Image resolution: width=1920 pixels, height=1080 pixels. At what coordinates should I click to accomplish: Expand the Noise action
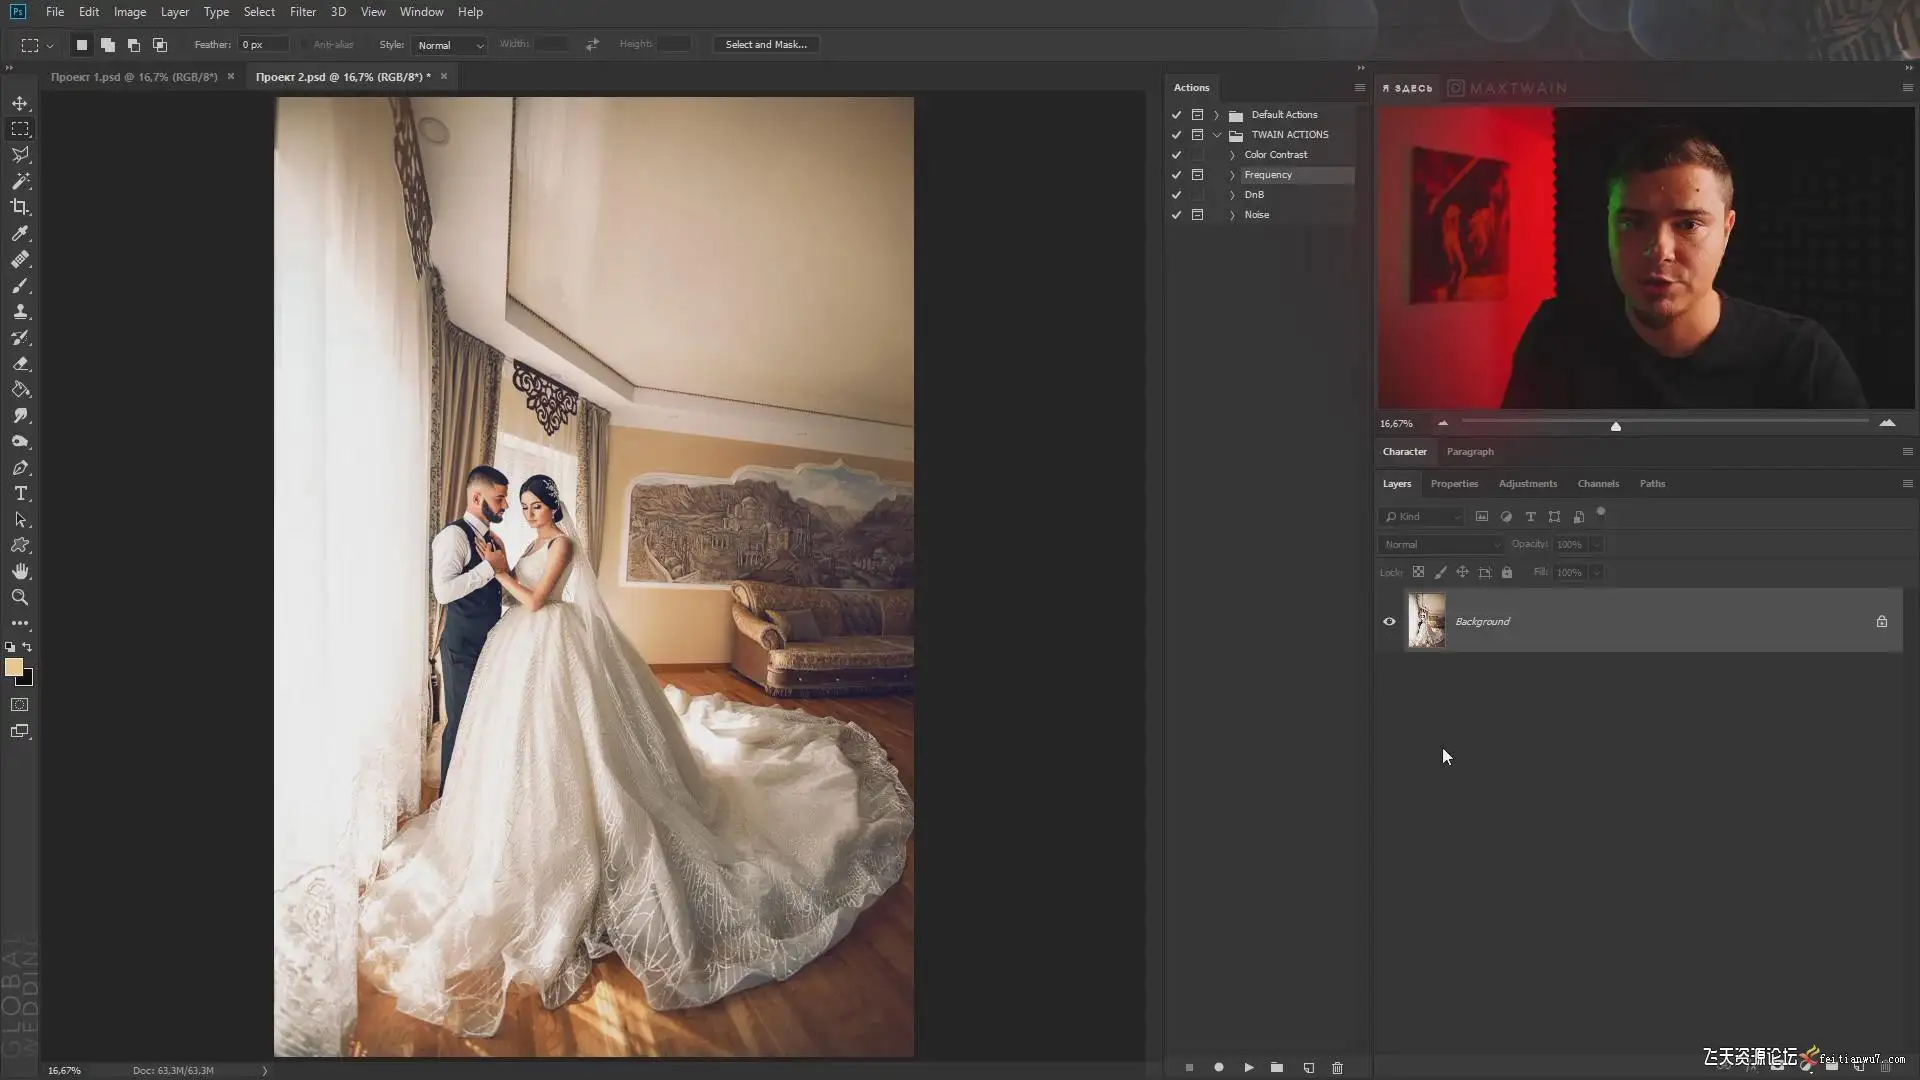[x=1232, y=215]
